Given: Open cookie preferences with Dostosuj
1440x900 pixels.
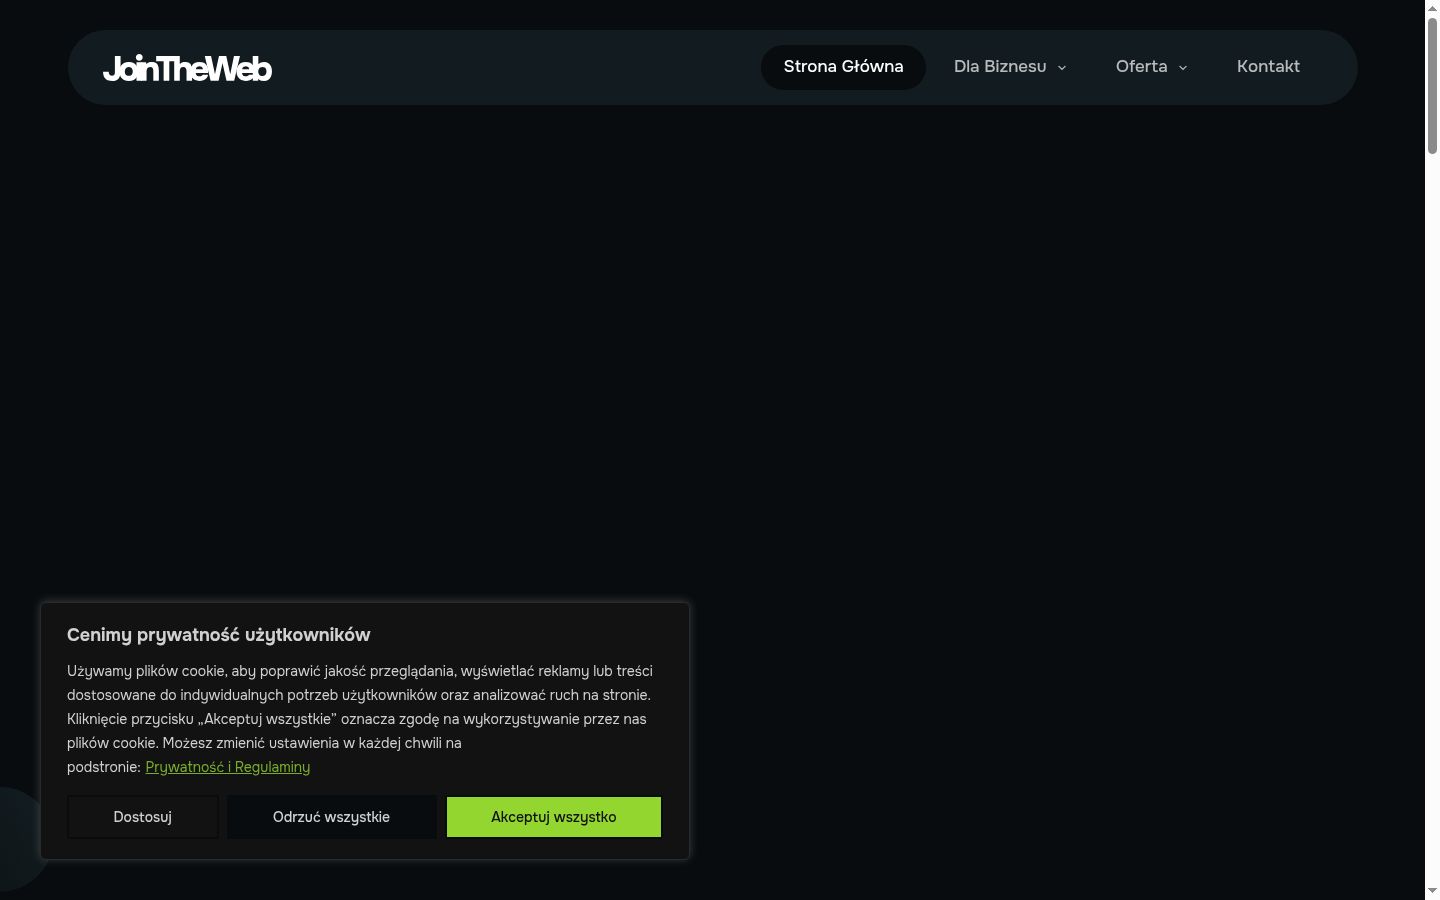Looking at the screenshot, I should pyautogui.click(x=143, y=817).
